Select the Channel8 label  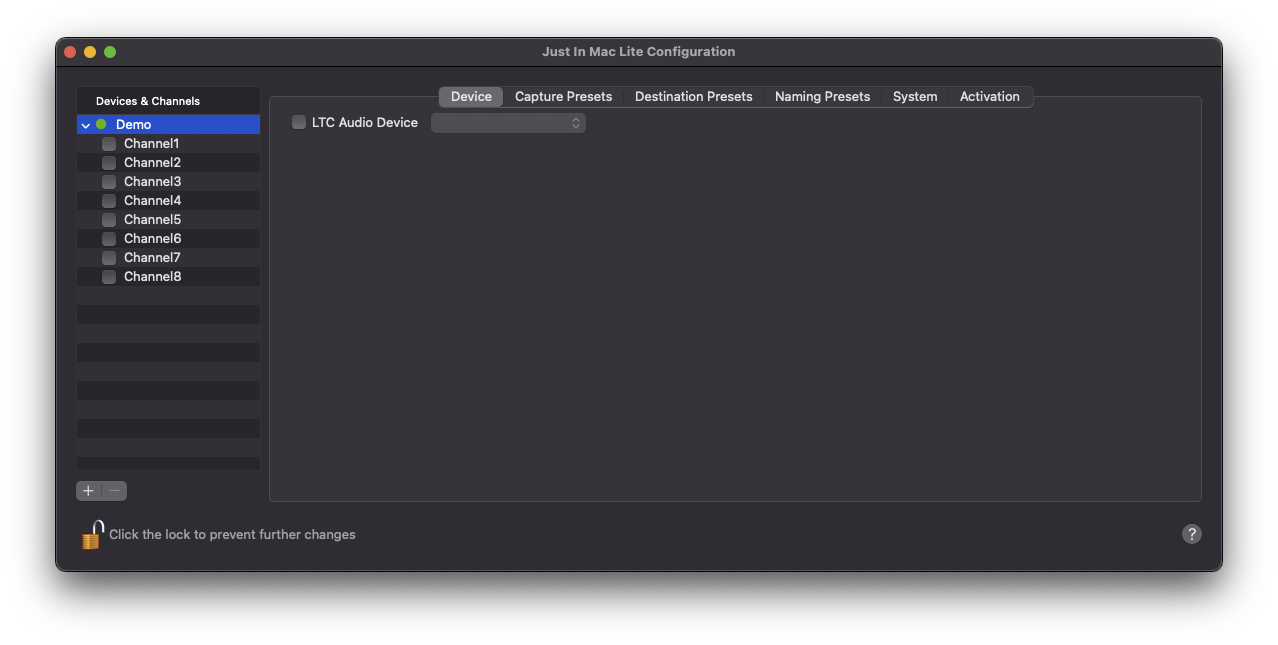[152, 277]
